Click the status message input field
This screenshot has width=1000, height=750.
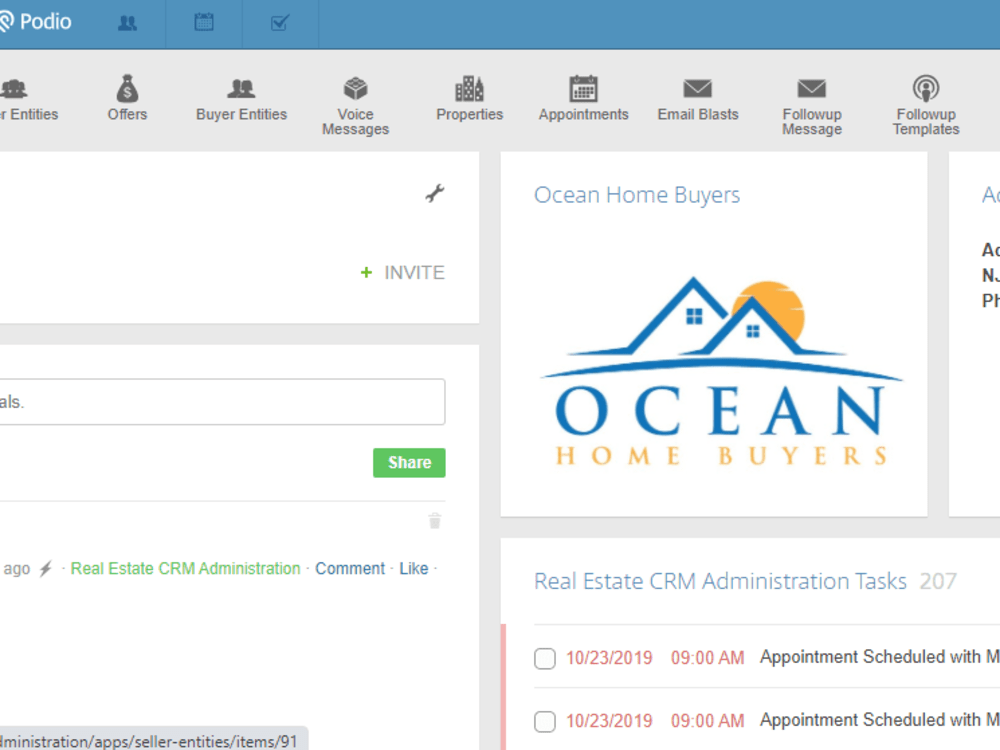pyautogui.click(x=222, y=402)
